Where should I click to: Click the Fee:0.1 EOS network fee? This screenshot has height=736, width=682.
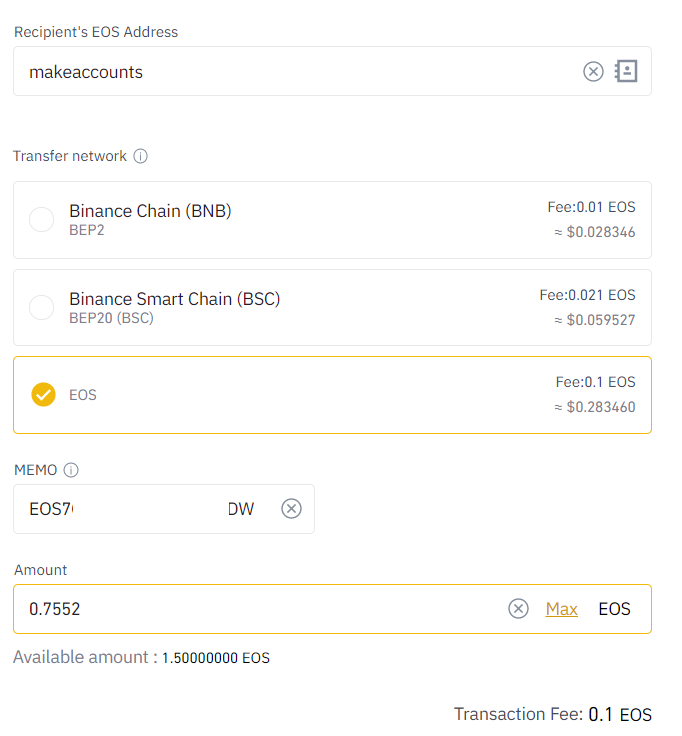coord(595,382)
